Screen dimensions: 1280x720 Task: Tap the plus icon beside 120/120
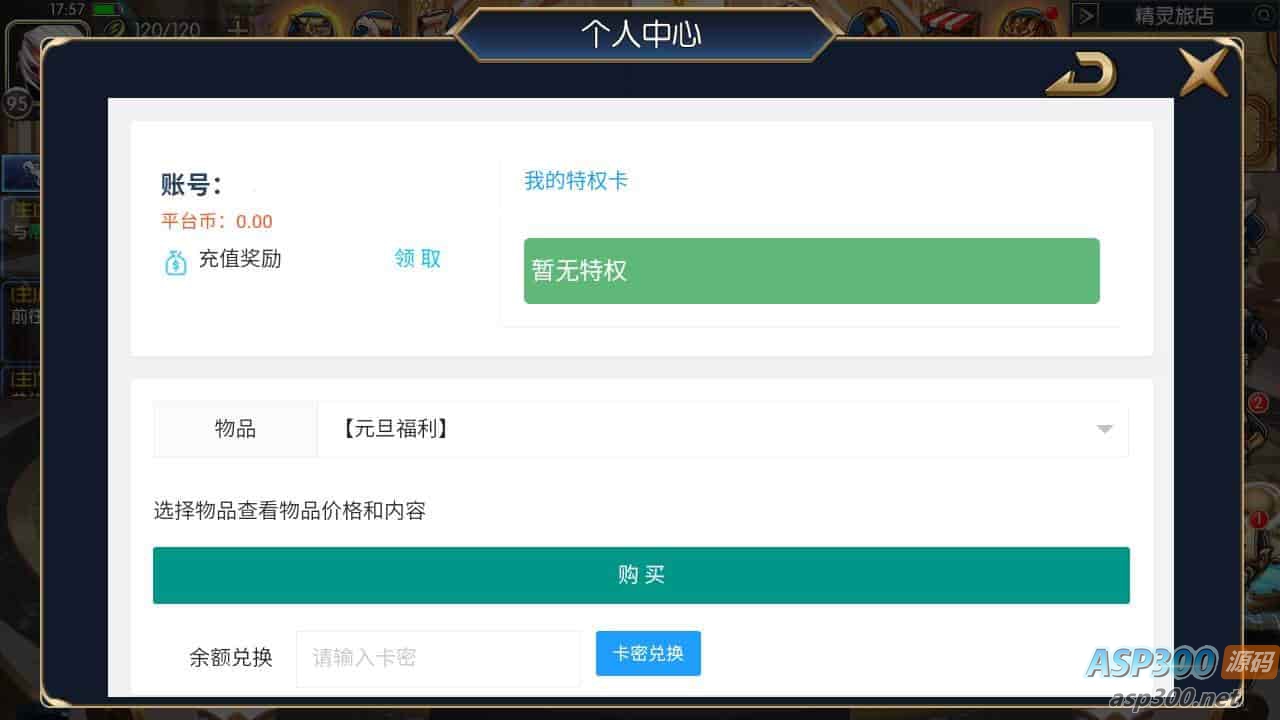pyautogui.click(x=237, y=29)
